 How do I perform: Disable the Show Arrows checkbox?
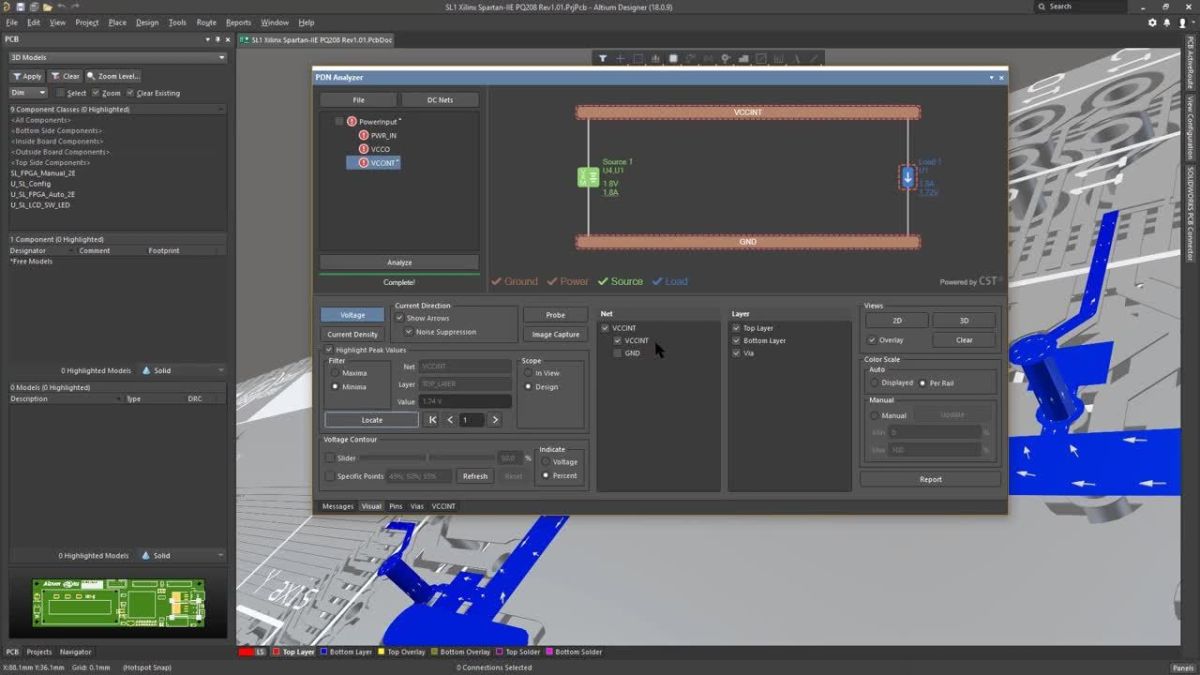(399, 318)
